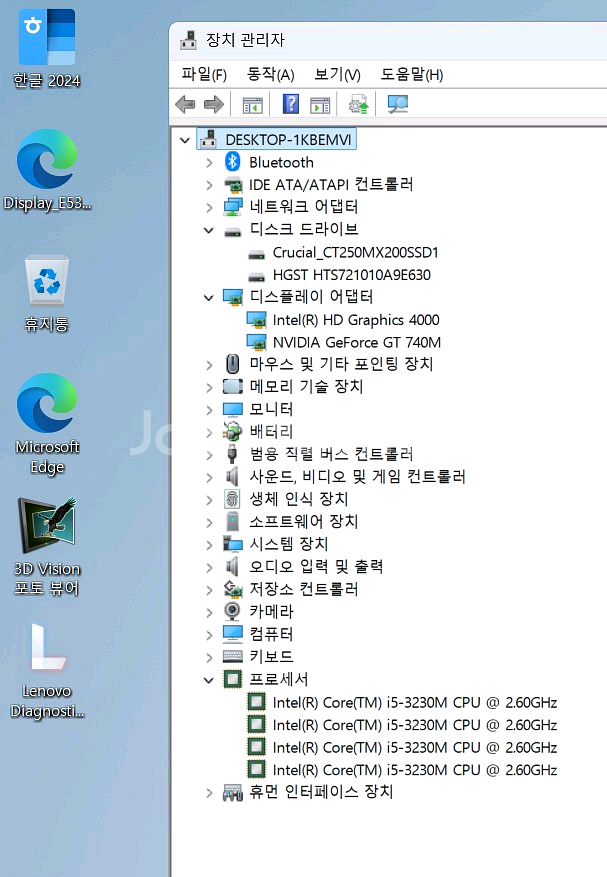
Task: Select Crucial_CT250MX200SSD1 disk drive
Action: pos(355,252)
